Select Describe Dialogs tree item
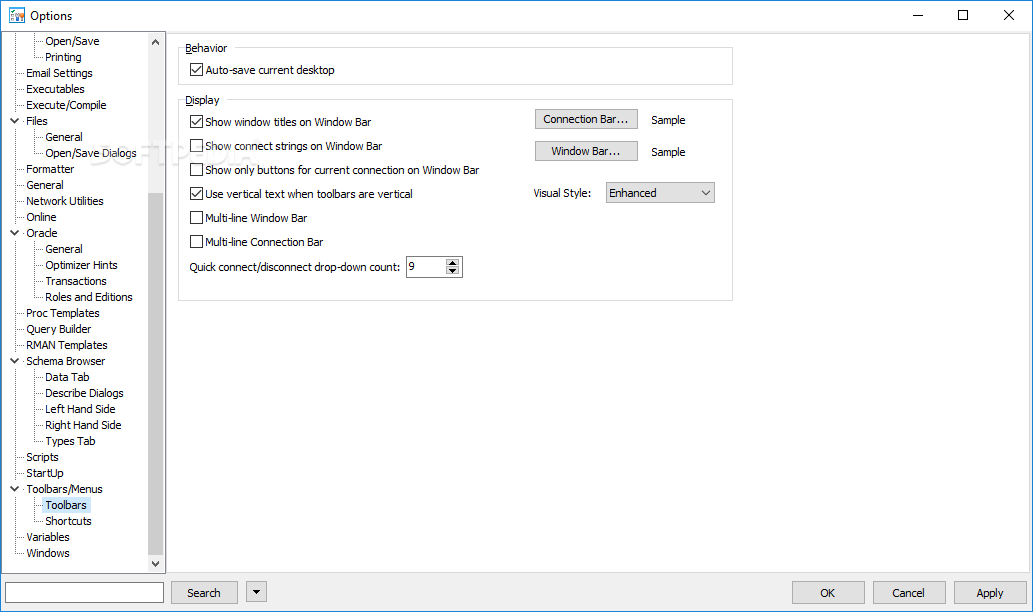Viewport: 1033px width, 612px height. pos(84,393)
